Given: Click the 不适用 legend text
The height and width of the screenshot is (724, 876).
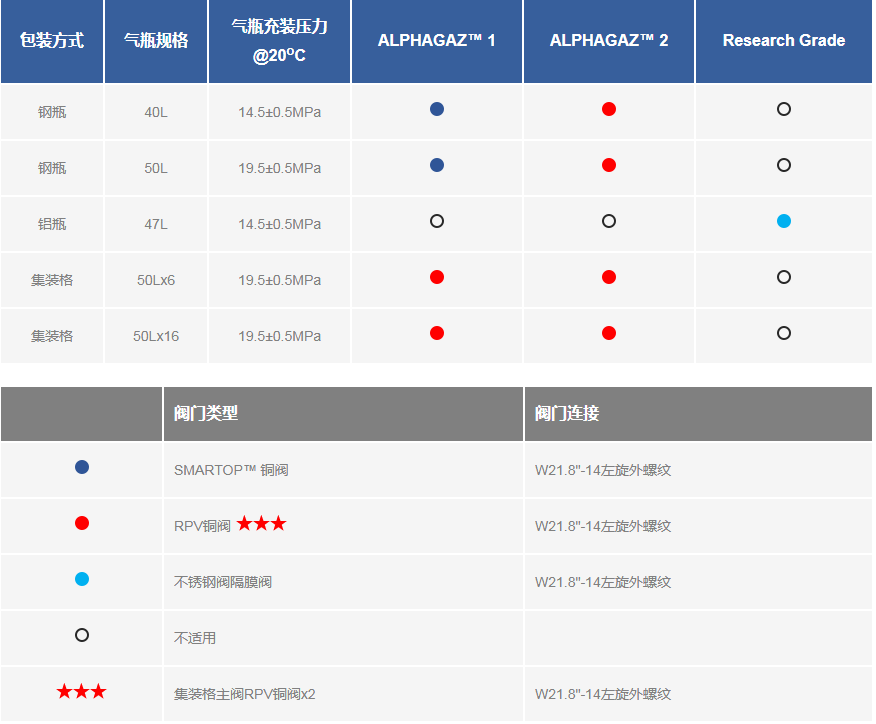Looking at the screenshot, I should click(195, 638).
